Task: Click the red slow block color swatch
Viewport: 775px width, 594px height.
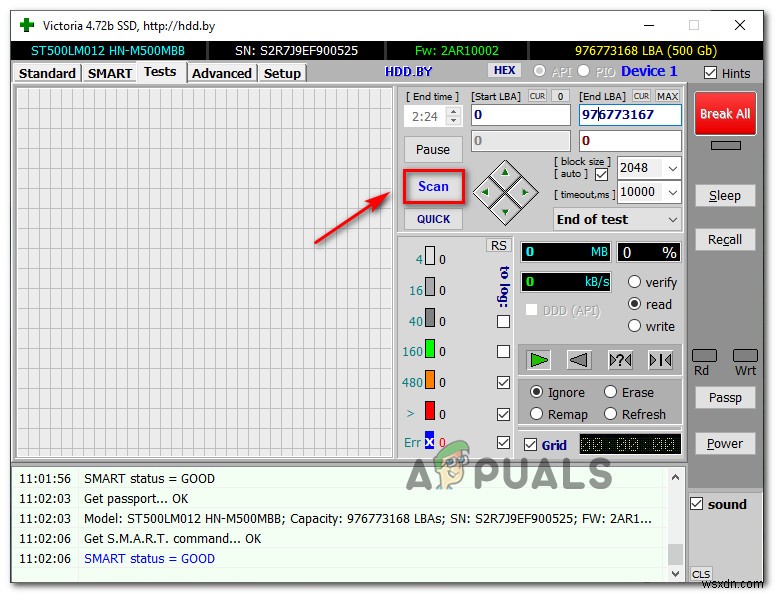Action: (430, 410)
